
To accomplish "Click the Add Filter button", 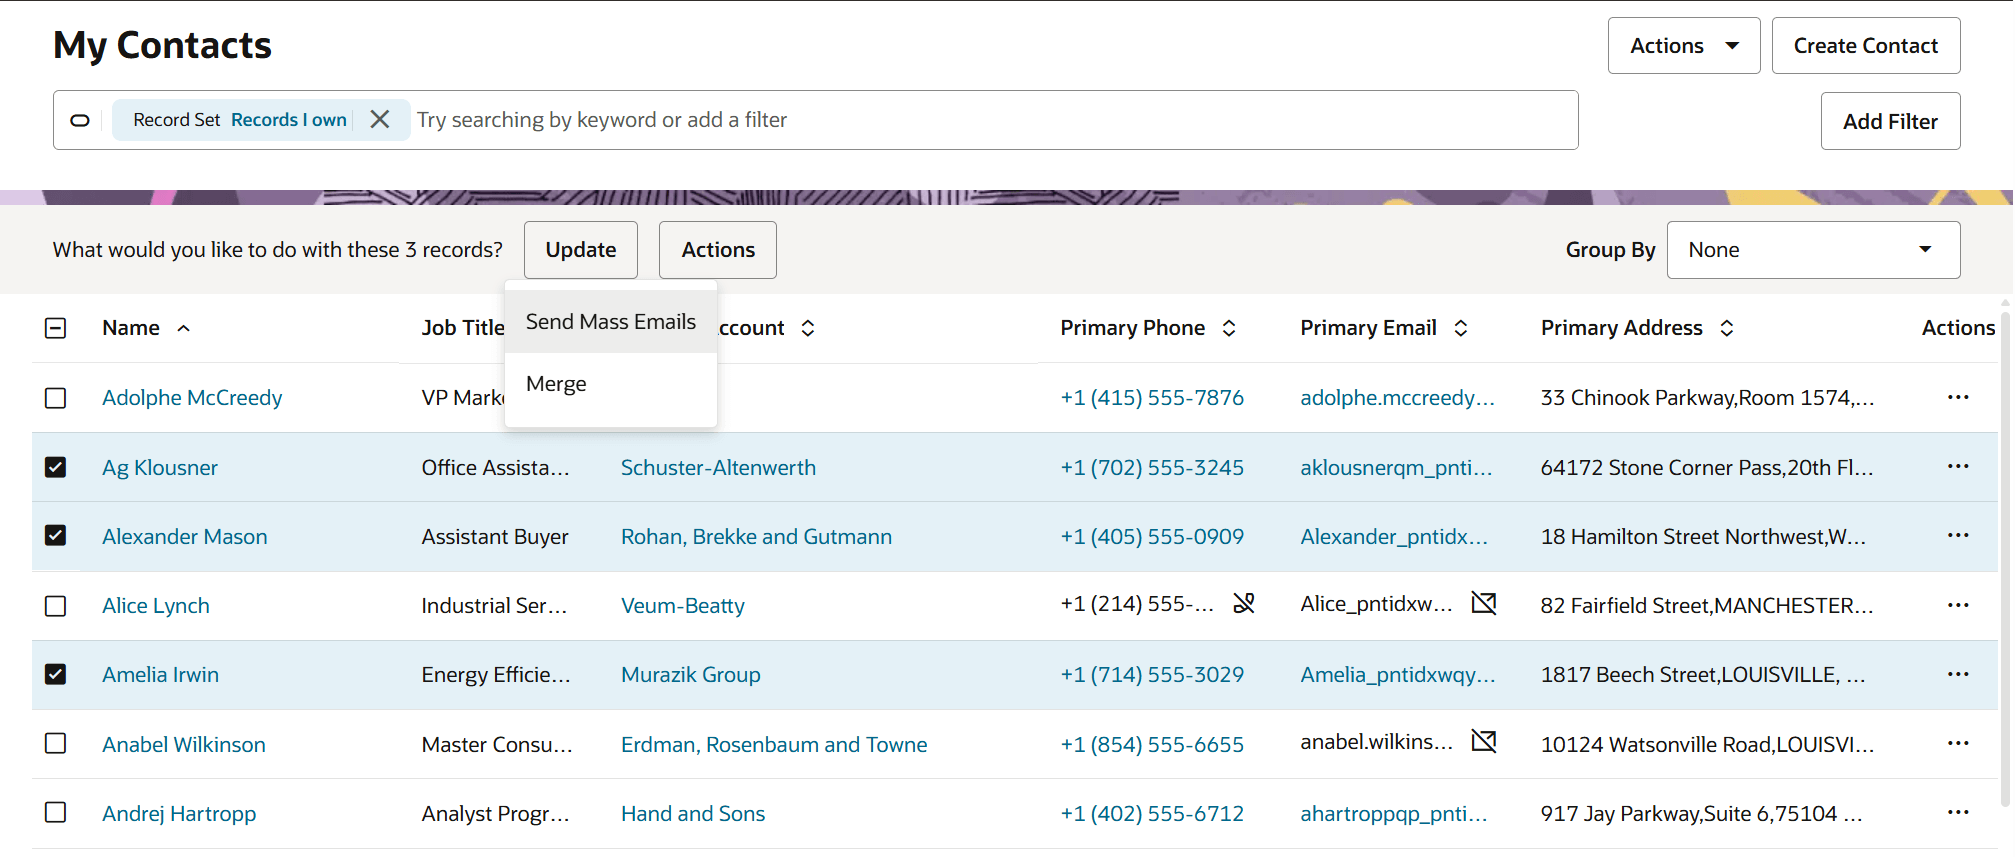I will [x=1890, y=121].
